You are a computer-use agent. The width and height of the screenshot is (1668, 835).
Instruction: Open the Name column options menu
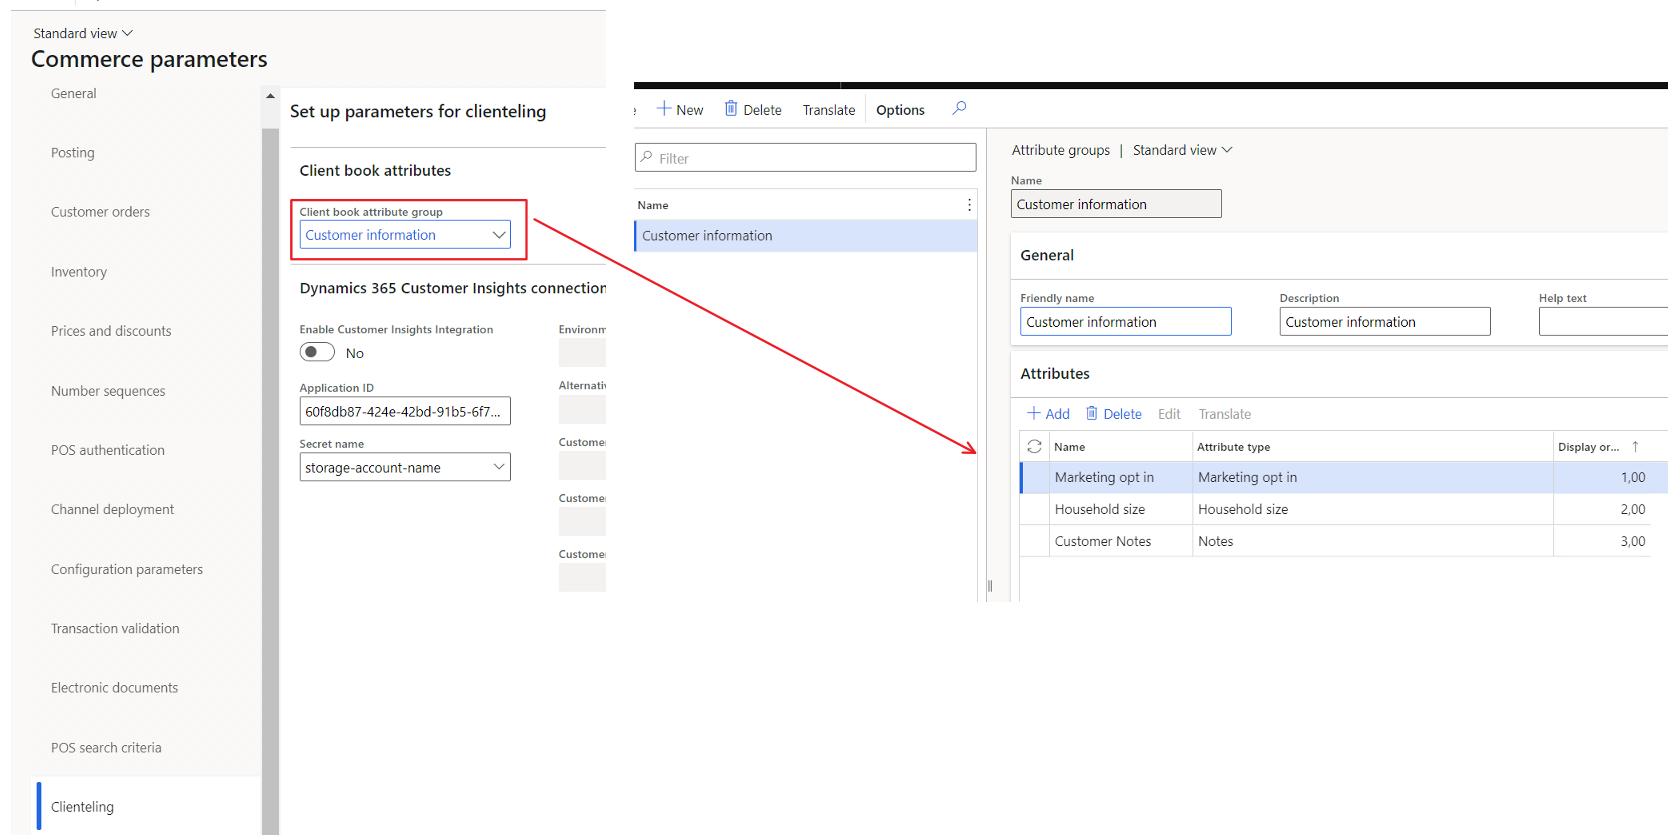point(969,205)
